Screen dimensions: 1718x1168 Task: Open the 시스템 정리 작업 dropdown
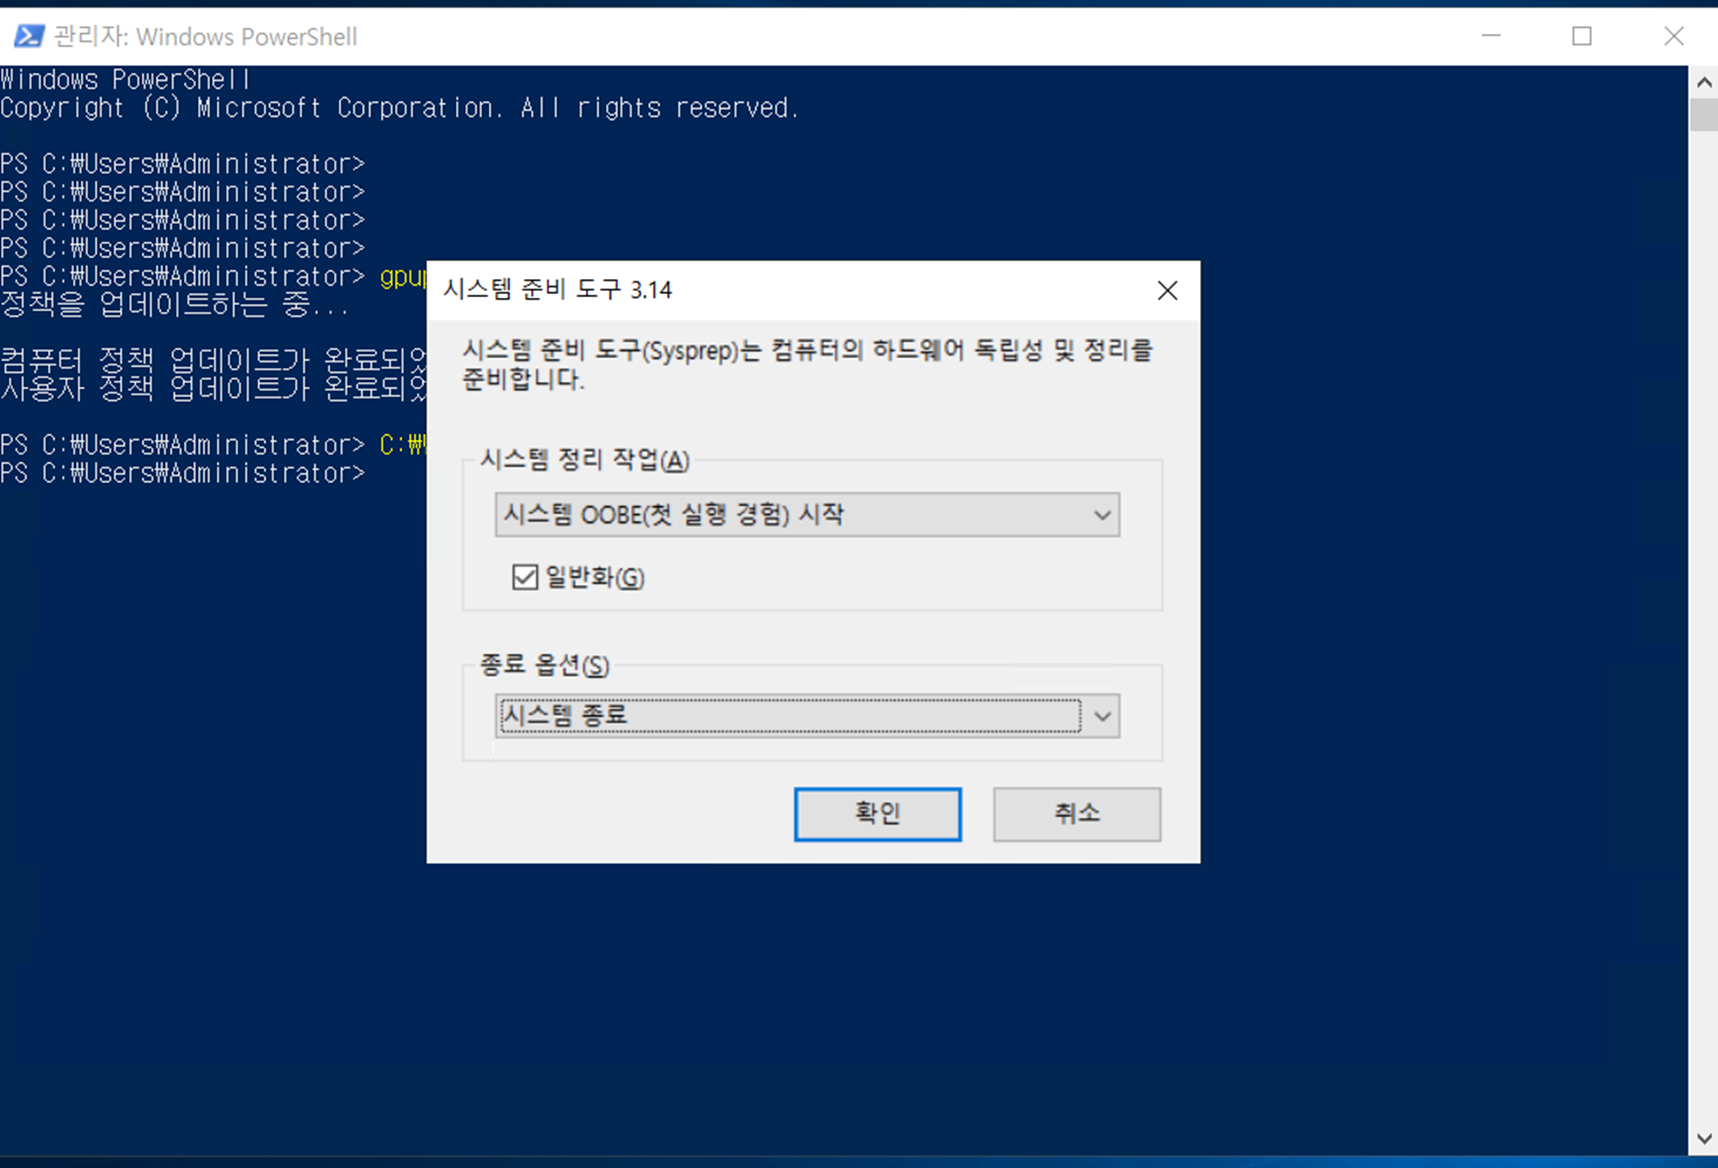pos(807,515)
